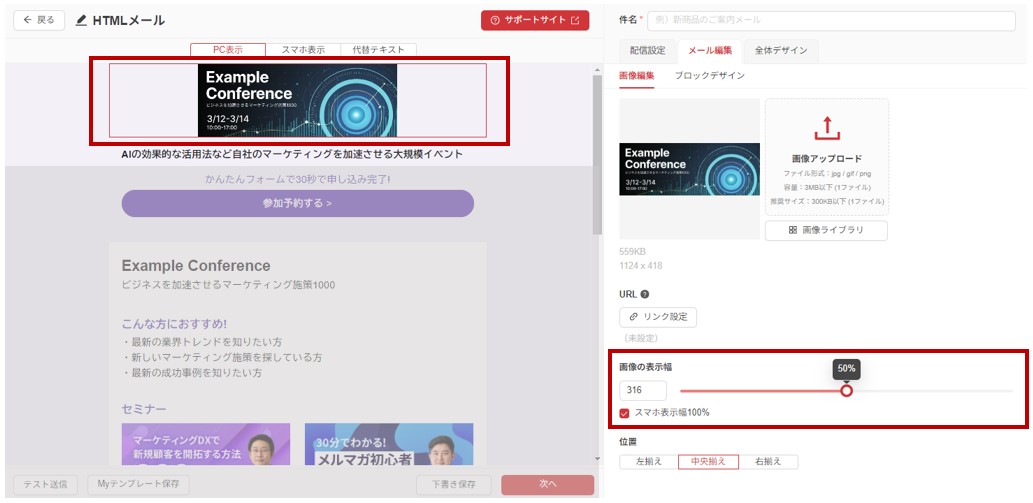1033x503 pixels.
Task: Toggle スマホ表示幅100% checkbox
Action: [x=625, y=413]
